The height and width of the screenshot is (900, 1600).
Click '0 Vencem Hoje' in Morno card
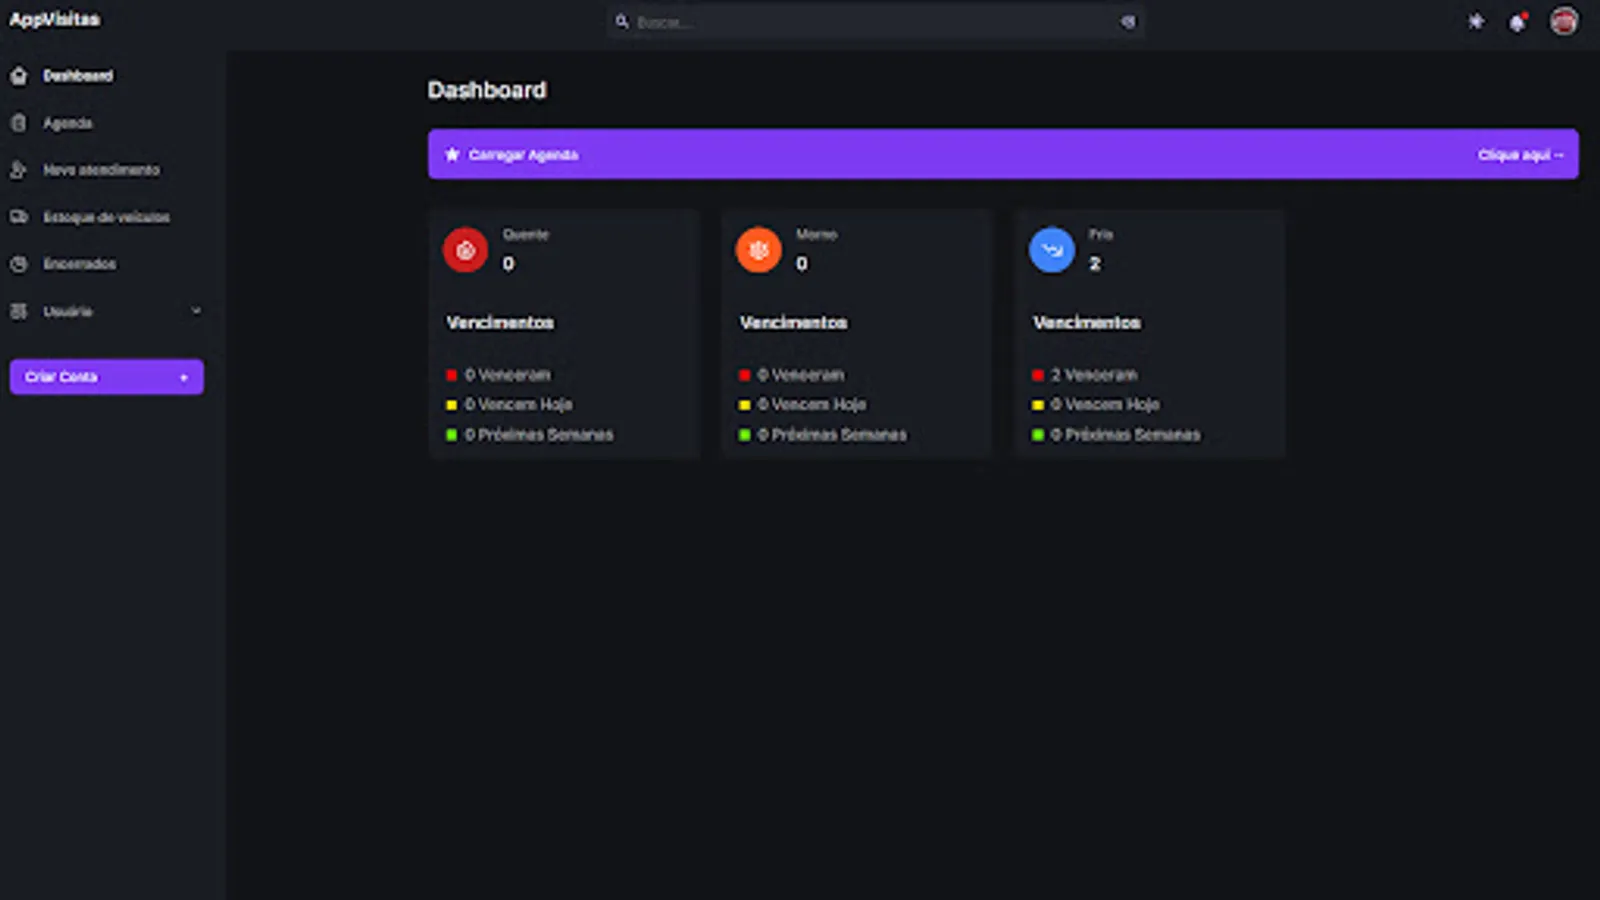[812, 405]
